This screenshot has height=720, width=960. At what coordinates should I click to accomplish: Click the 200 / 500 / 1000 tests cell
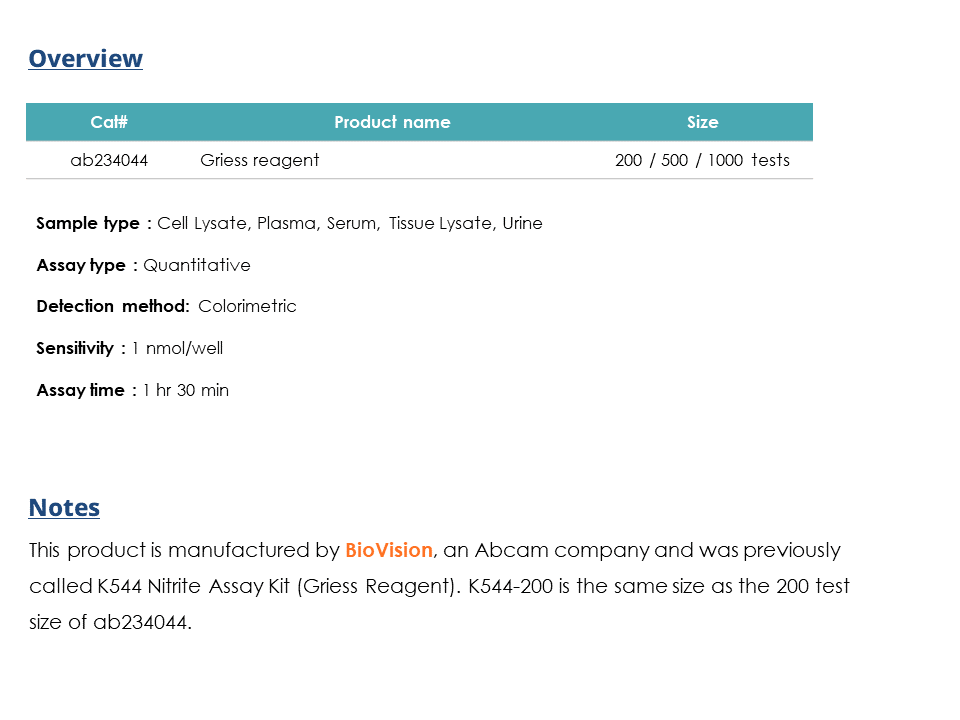pos(702,160)
